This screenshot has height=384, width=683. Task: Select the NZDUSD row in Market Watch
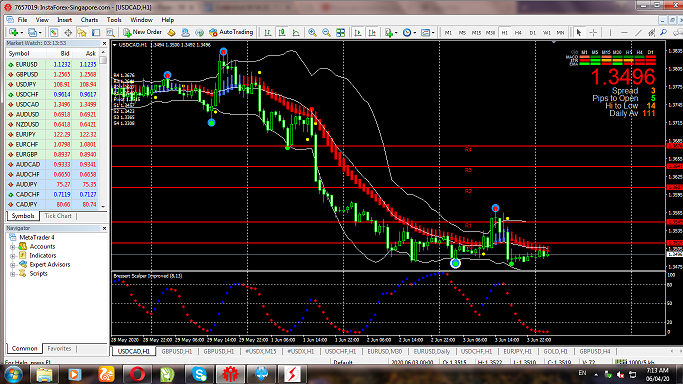(x=53, y=125)
